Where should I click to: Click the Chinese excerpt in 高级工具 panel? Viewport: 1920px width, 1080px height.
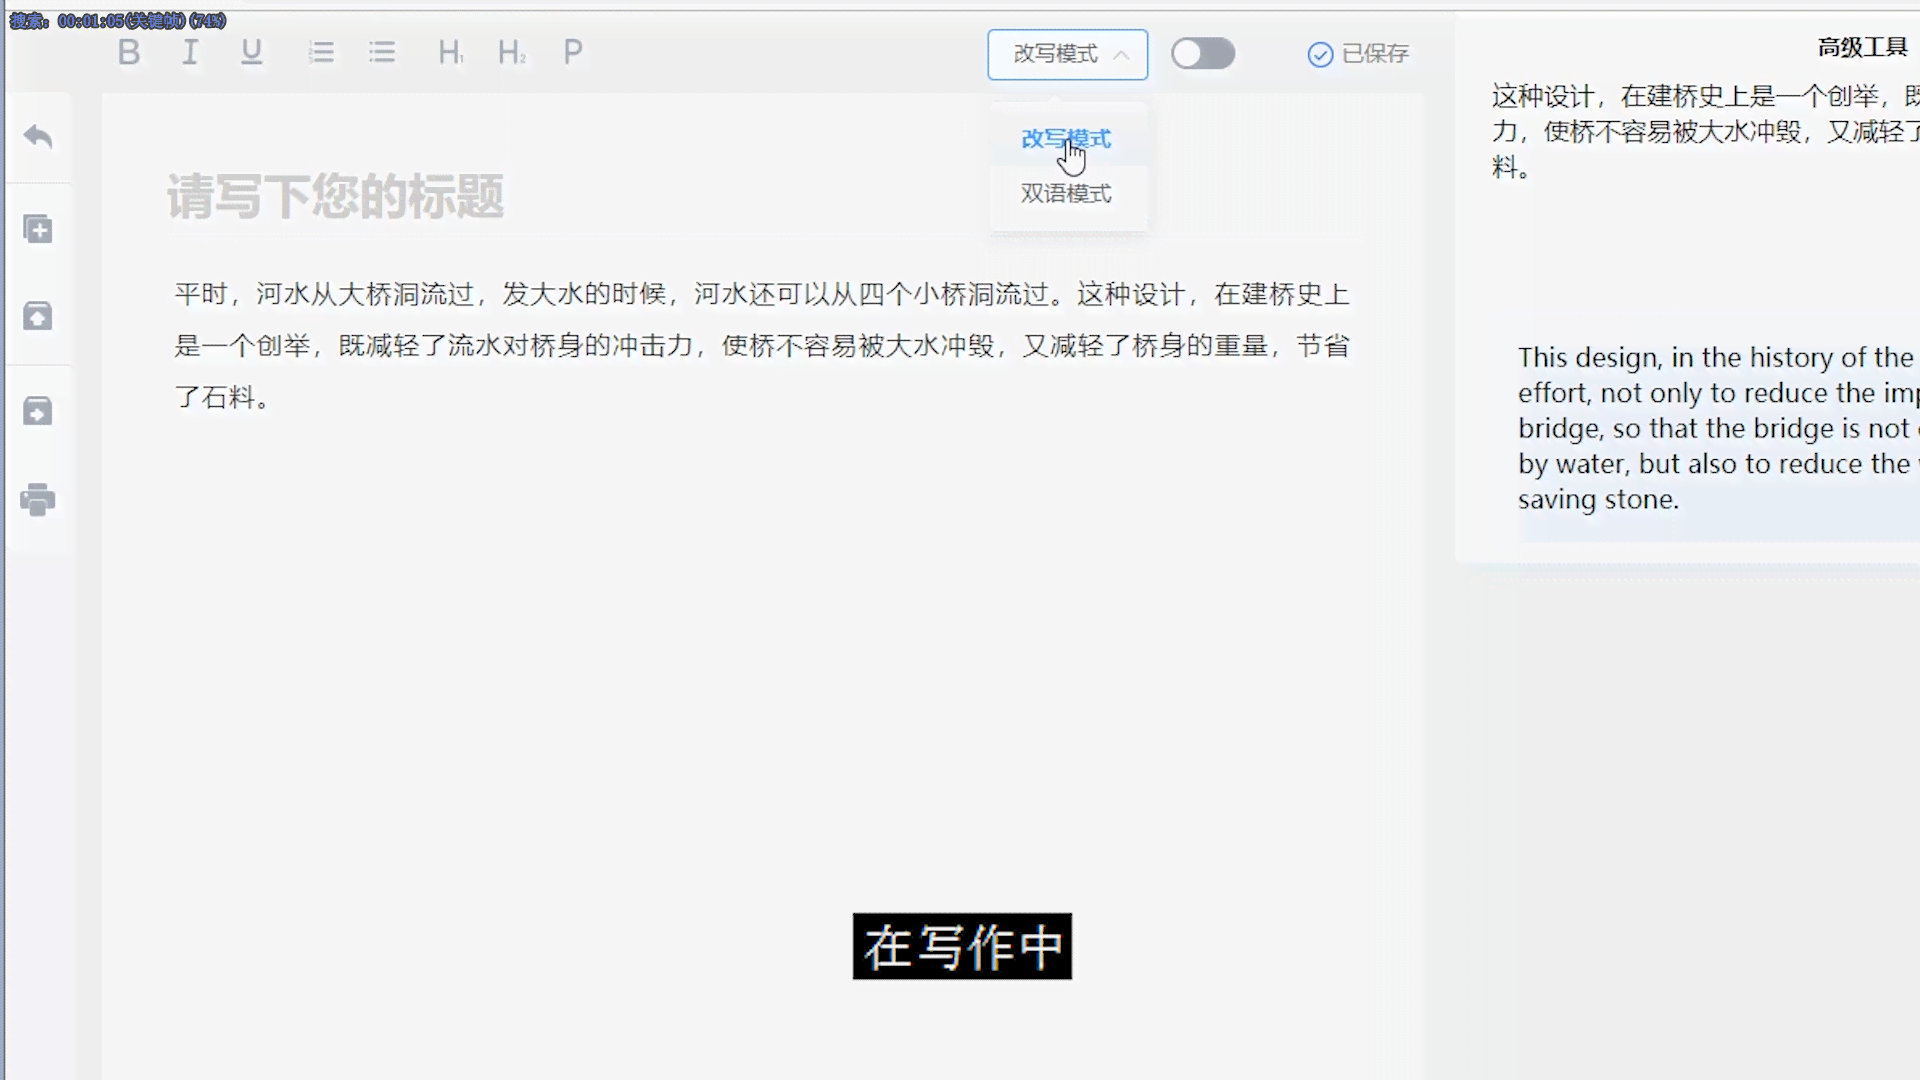1704,131
